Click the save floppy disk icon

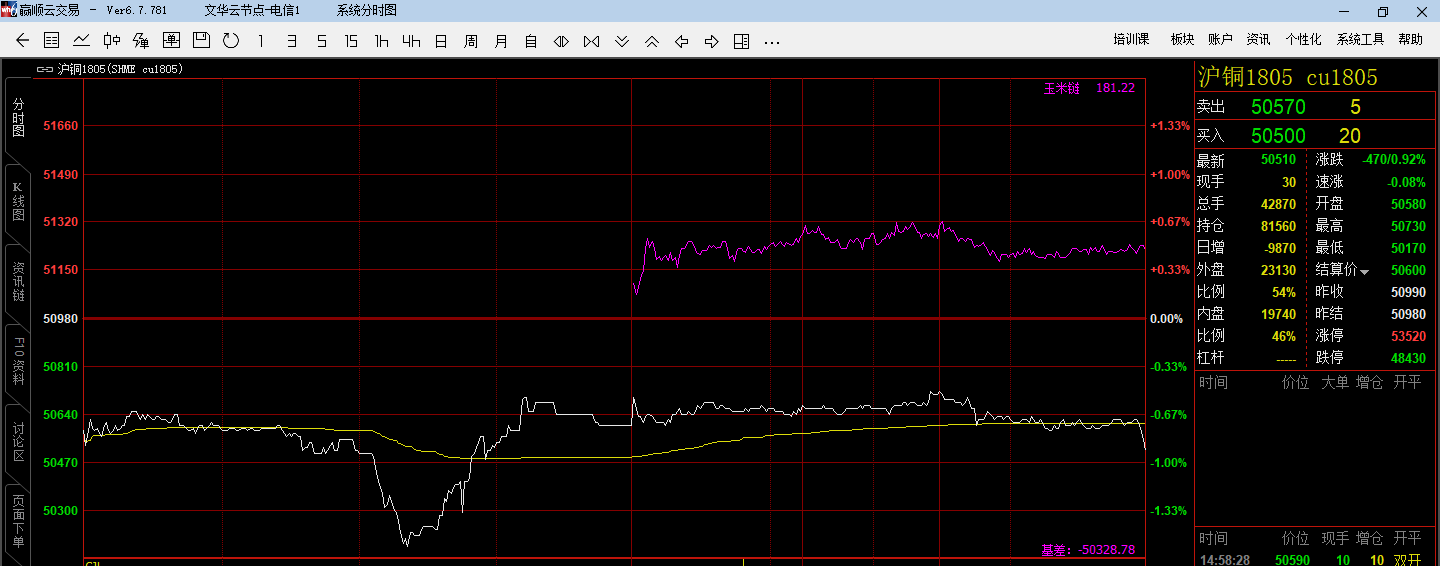(x=201, y=41)
